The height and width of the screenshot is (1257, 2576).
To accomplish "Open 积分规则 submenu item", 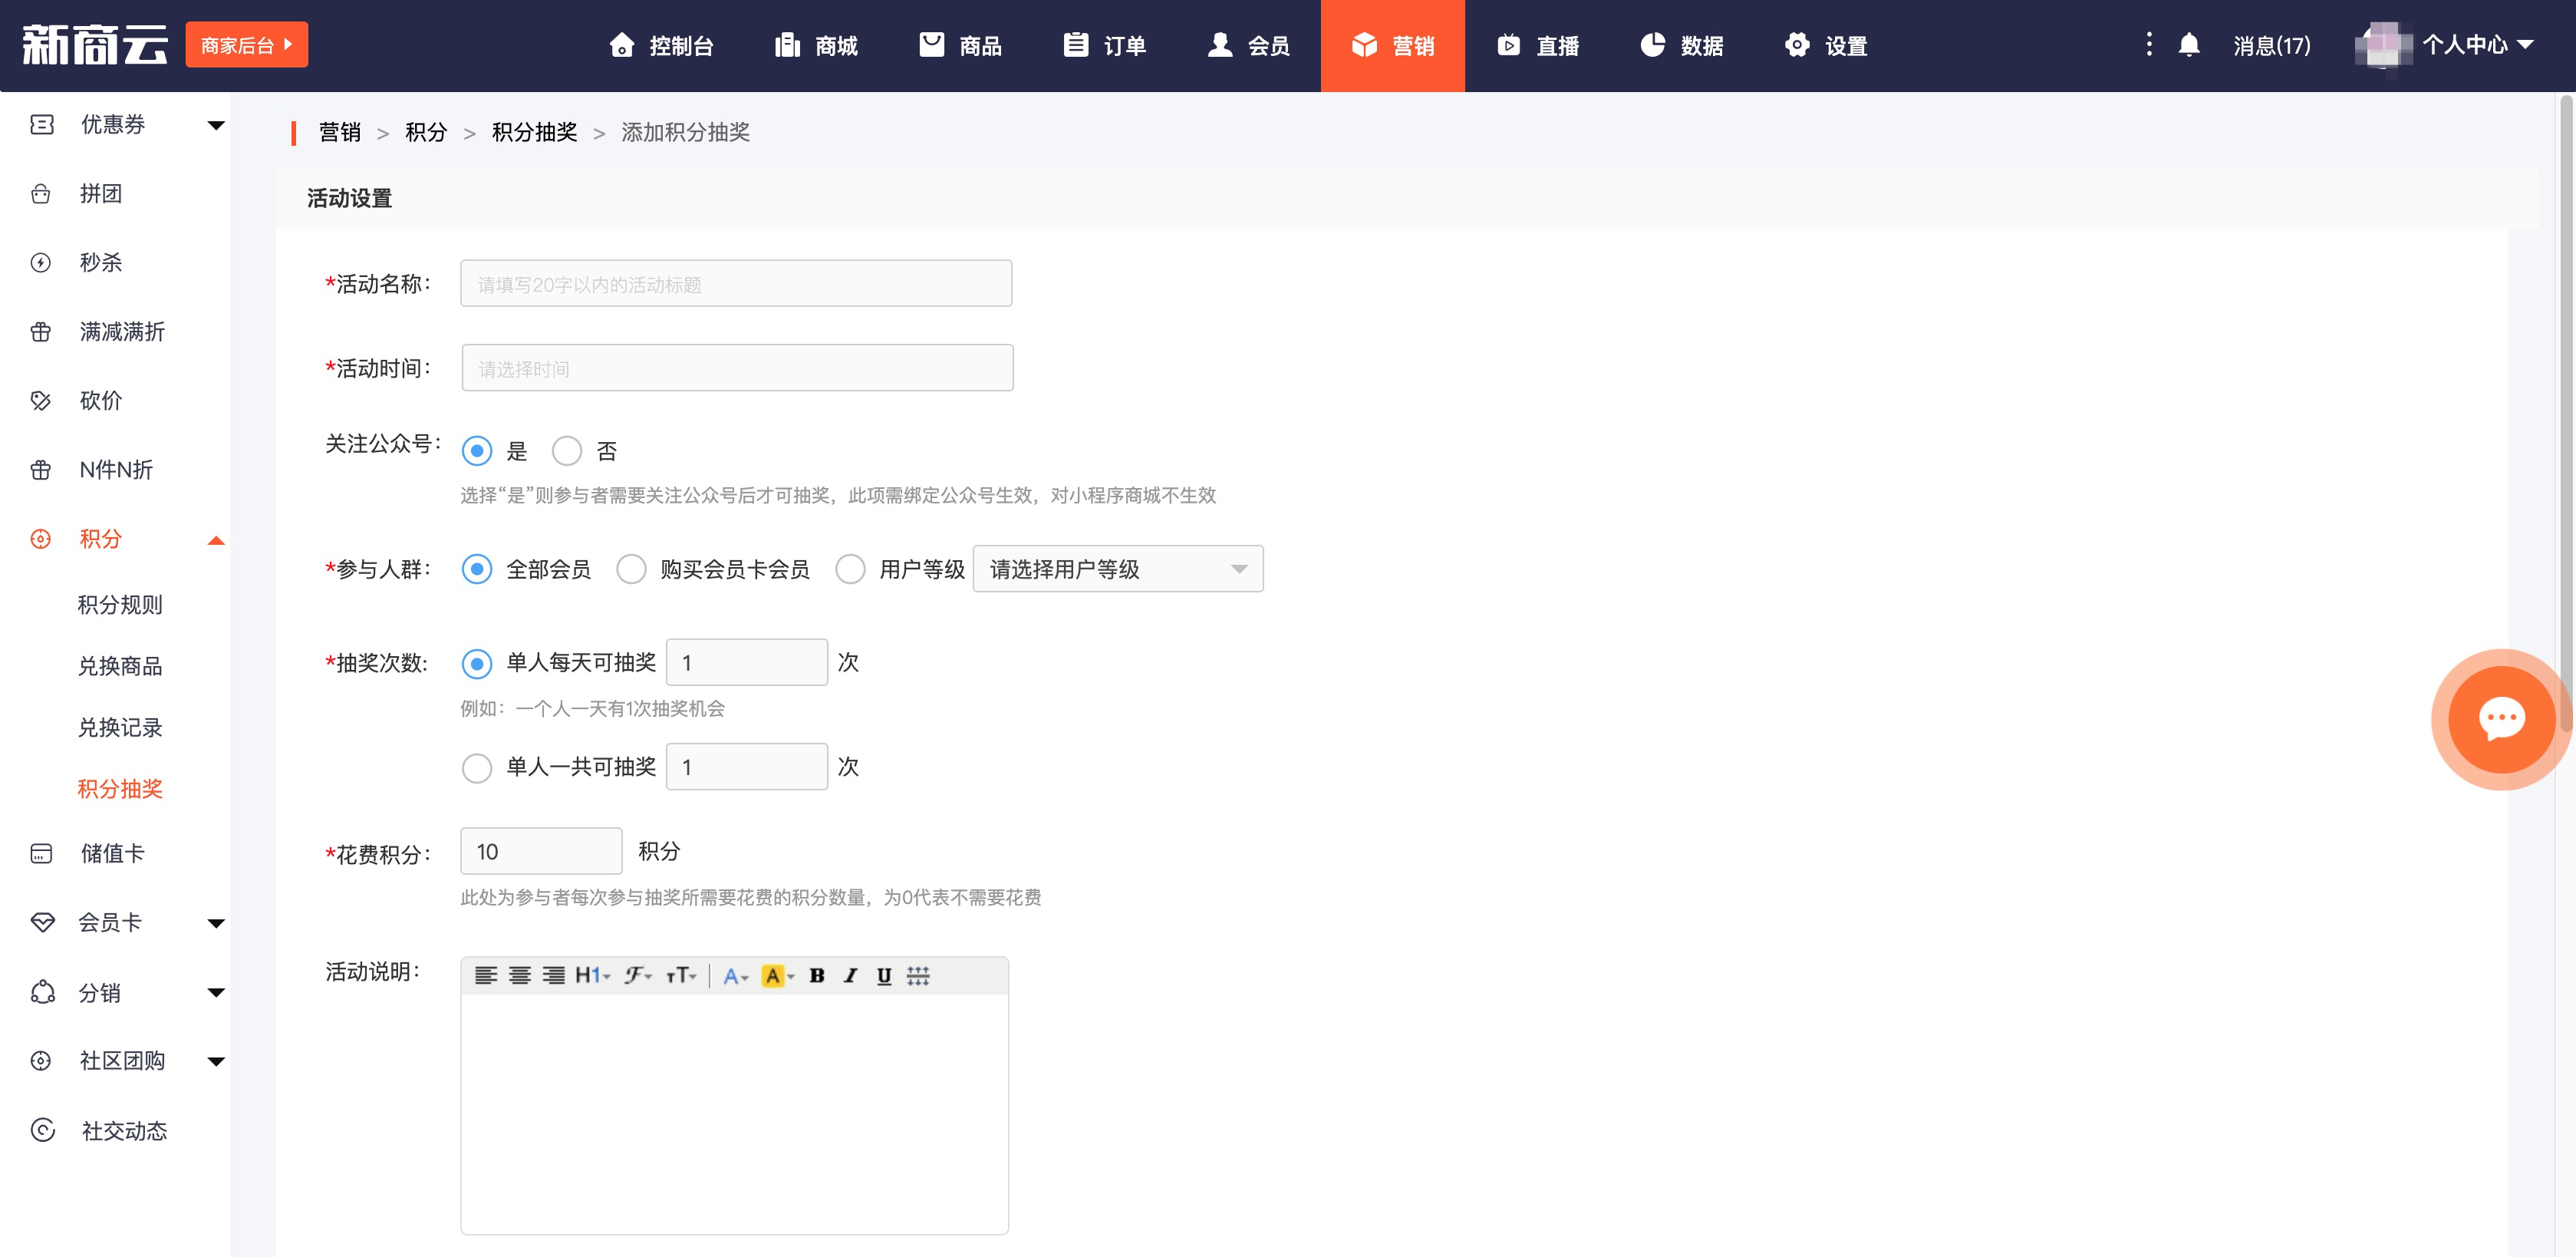I will coord(120,604).
